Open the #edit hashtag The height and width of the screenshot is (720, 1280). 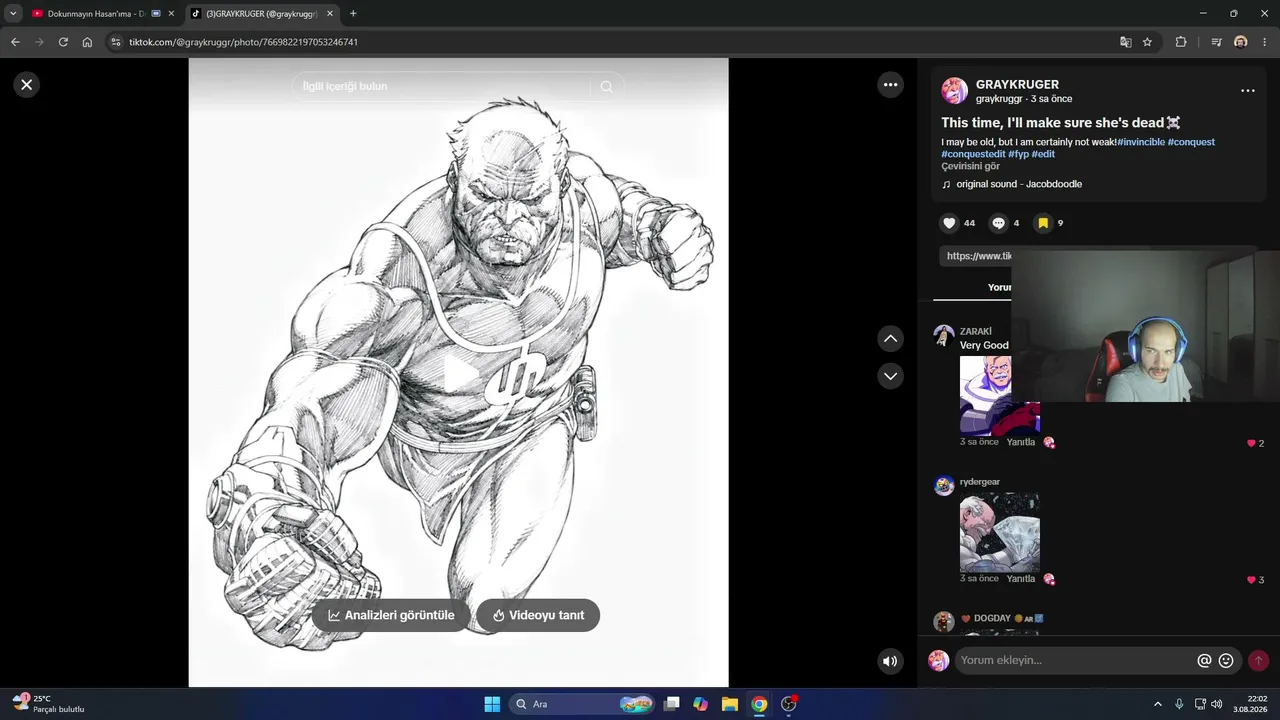tap(1043, 154)
